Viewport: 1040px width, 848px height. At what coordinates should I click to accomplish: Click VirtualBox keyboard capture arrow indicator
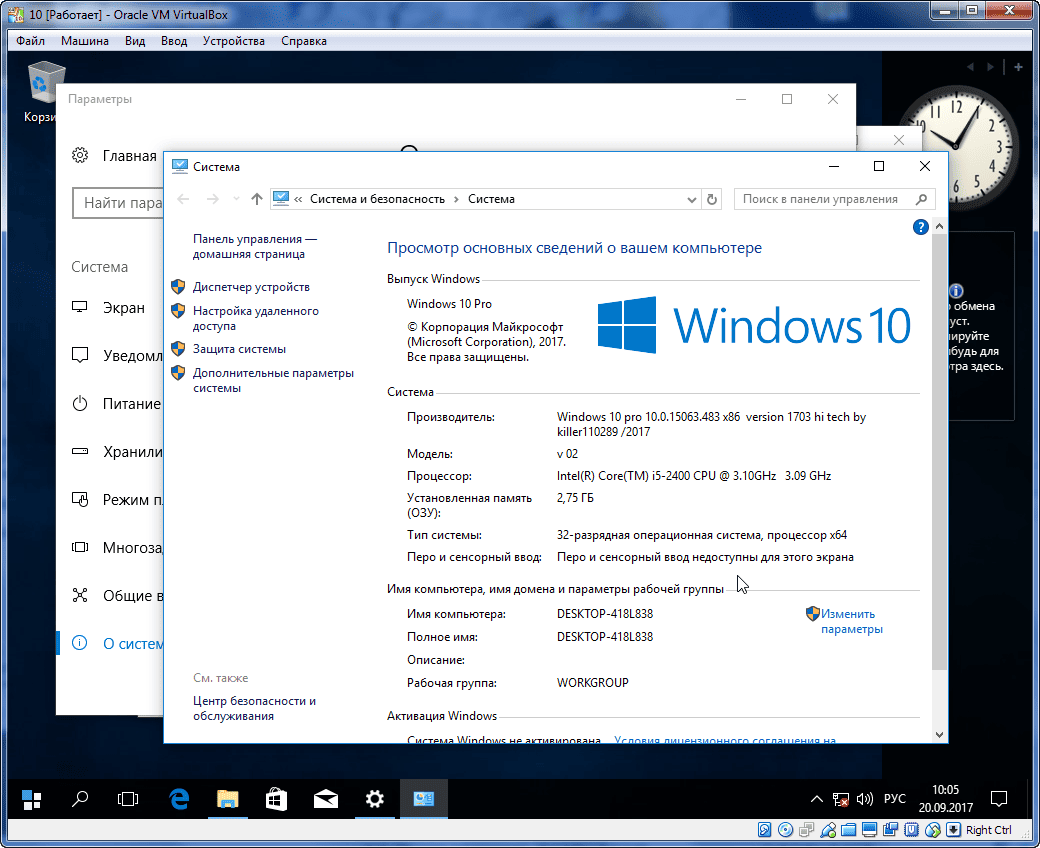coord(953,829)
